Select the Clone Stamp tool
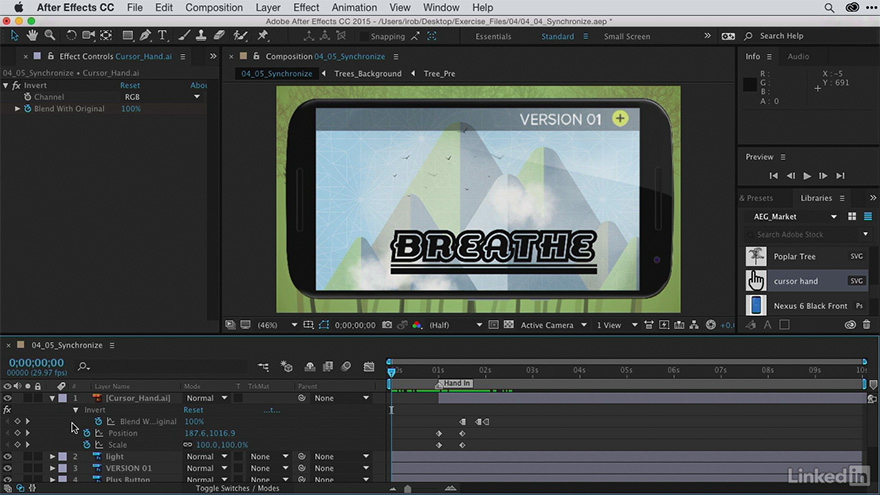The image size is (880, 495). click(201, 35)
